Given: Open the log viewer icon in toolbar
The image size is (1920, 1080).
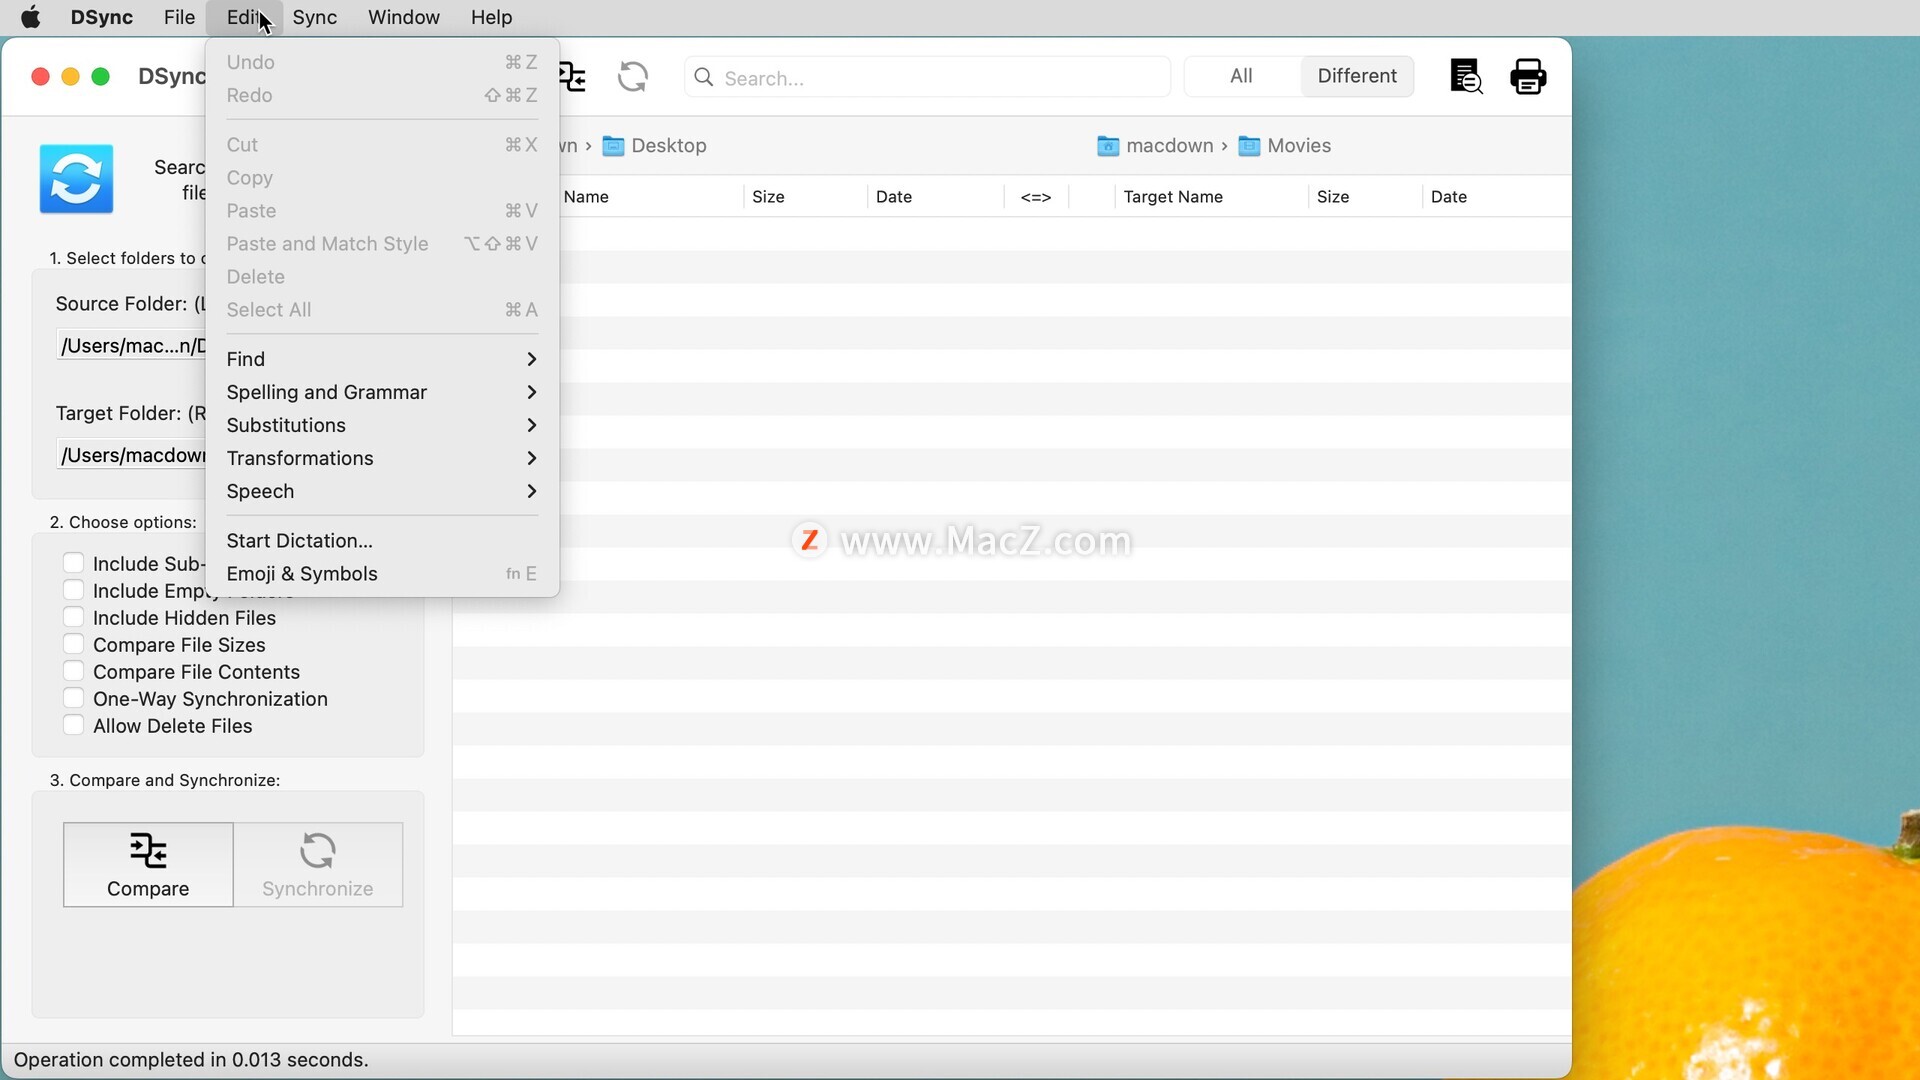Looking at the screenshot, I should coord(1466,77).
